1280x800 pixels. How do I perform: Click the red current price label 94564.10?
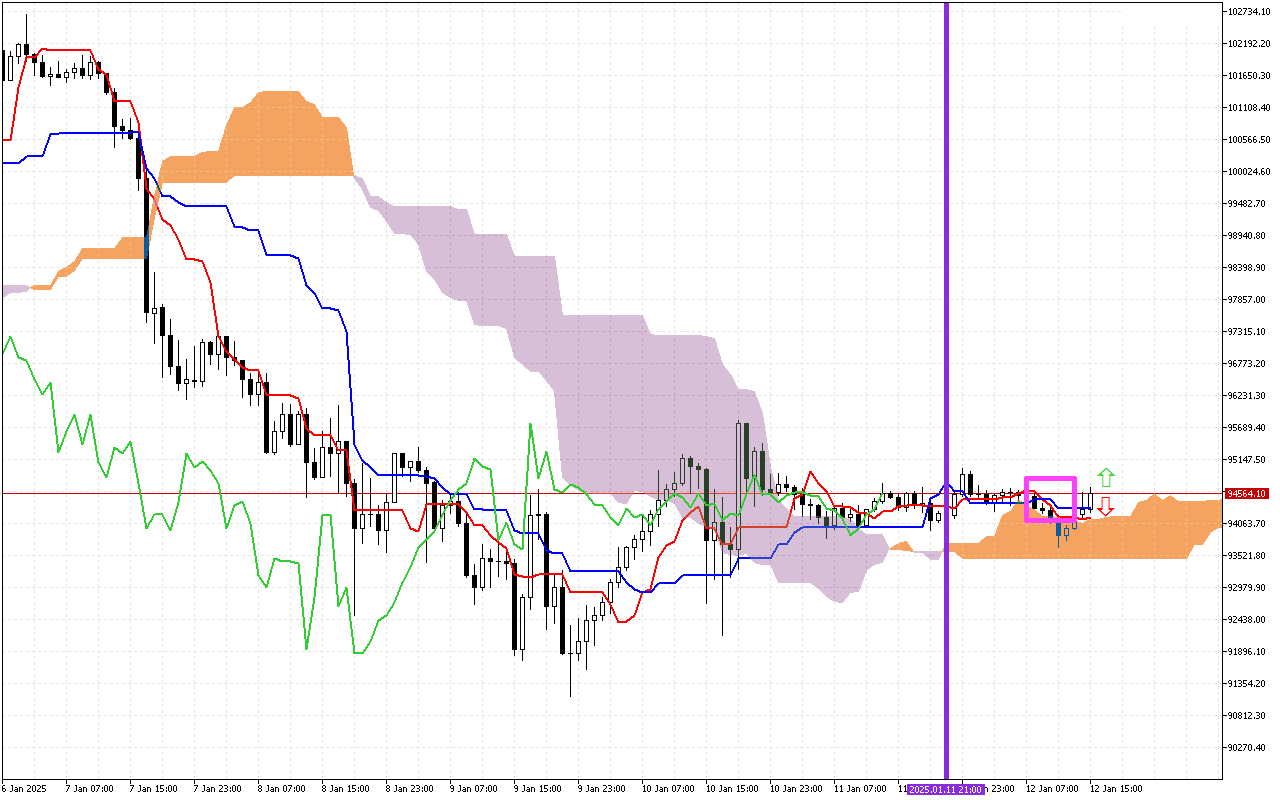coord(1247,493)
